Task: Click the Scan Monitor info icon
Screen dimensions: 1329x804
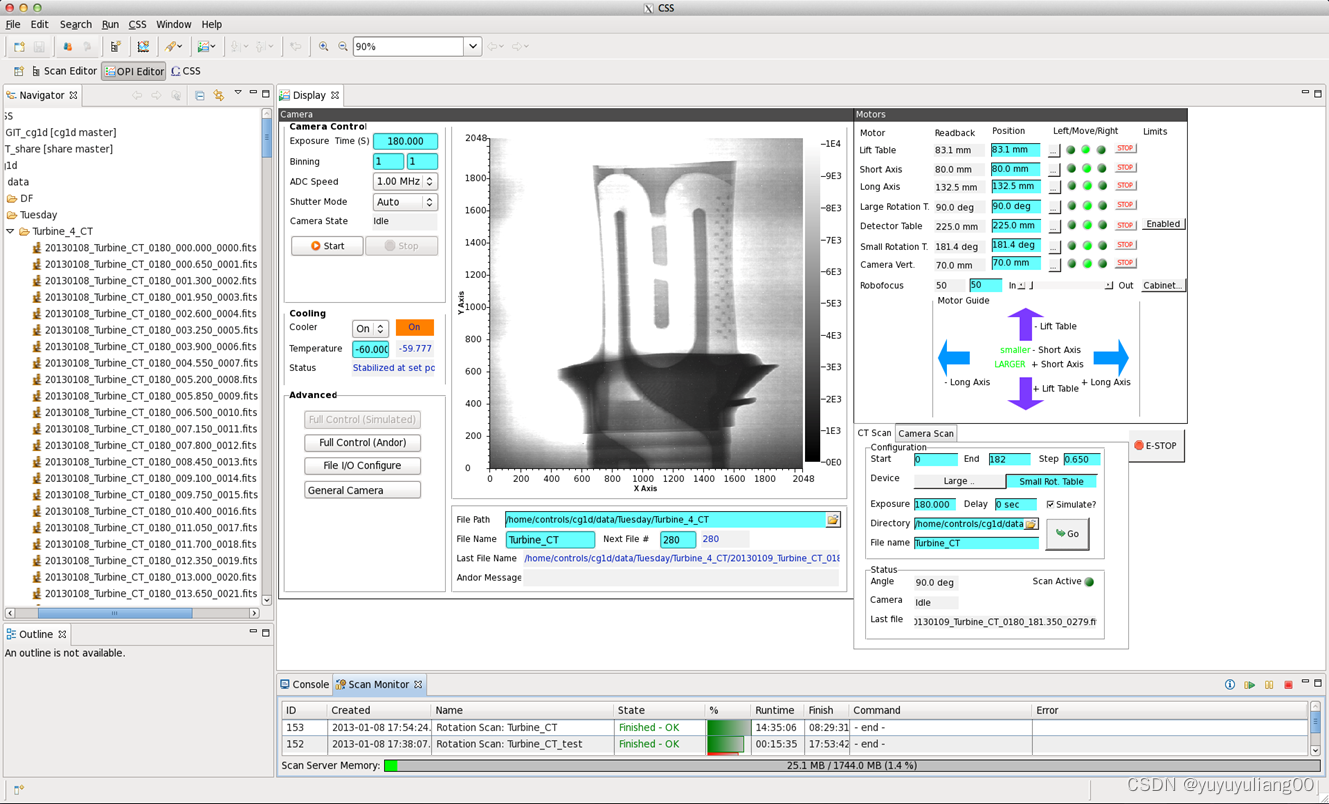Action: [1230, 685]
